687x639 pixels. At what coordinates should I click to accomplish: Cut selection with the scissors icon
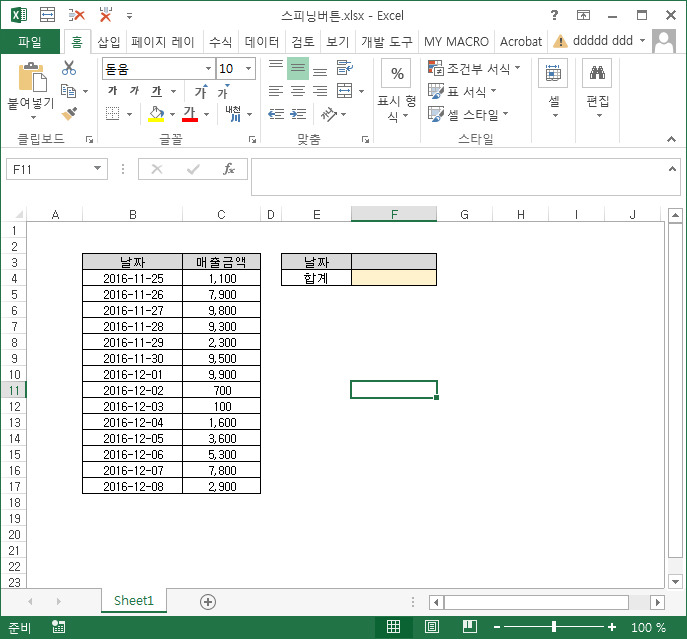[69, 68]
